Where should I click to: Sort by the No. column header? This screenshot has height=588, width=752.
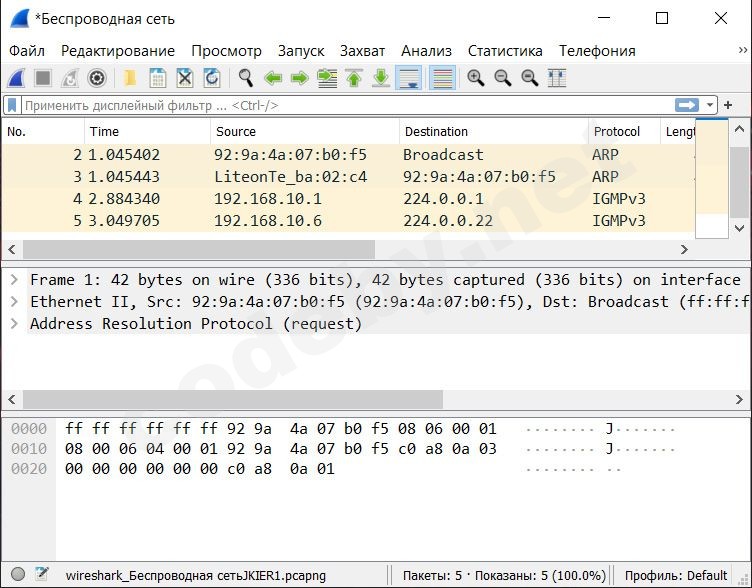43,131
